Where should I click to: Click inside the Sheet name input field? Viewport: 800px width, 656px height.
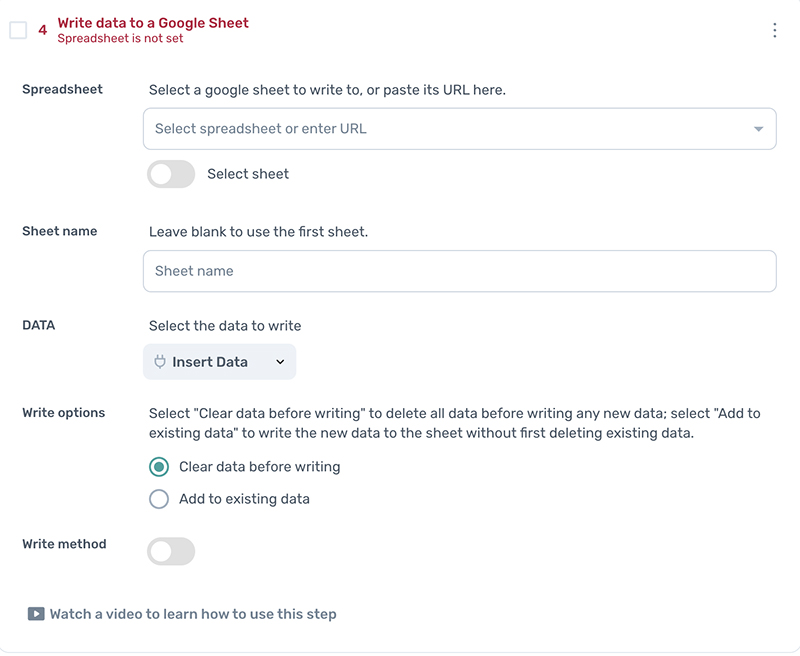(459, 270)
